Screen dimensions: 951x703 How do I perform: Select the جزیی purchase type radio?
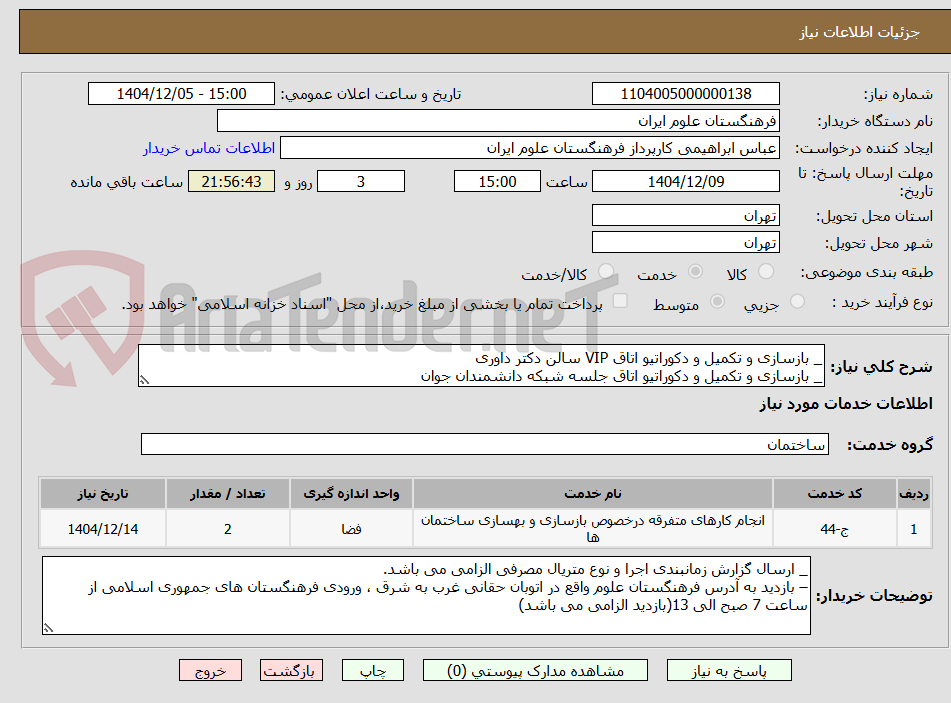[797, 301]
